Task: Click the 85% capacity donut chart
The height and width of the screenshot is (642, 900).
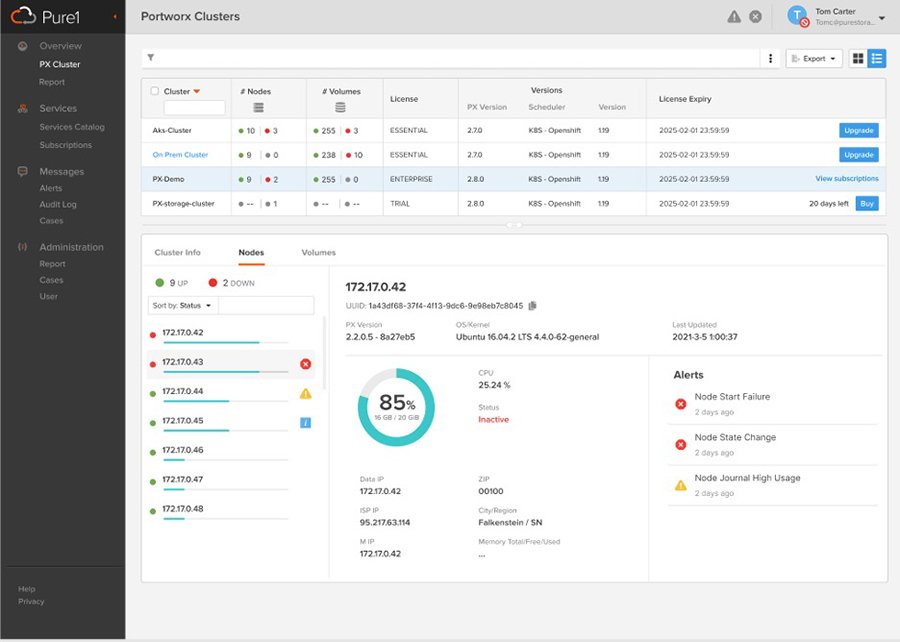Action: (396, 406)
